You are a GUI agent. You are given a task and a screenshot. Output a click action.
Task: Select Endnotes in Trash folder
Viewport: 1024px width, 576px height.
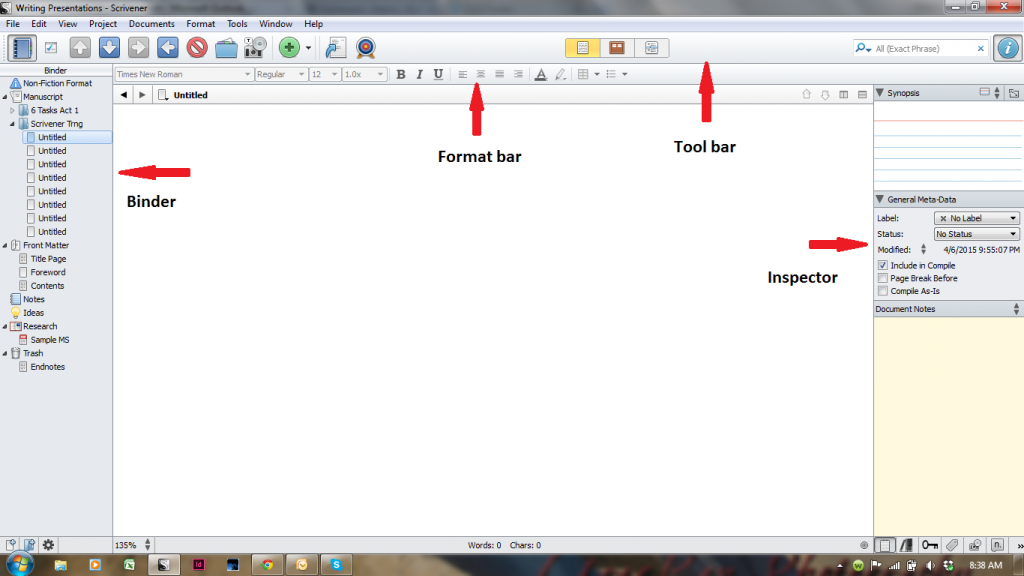48,367
